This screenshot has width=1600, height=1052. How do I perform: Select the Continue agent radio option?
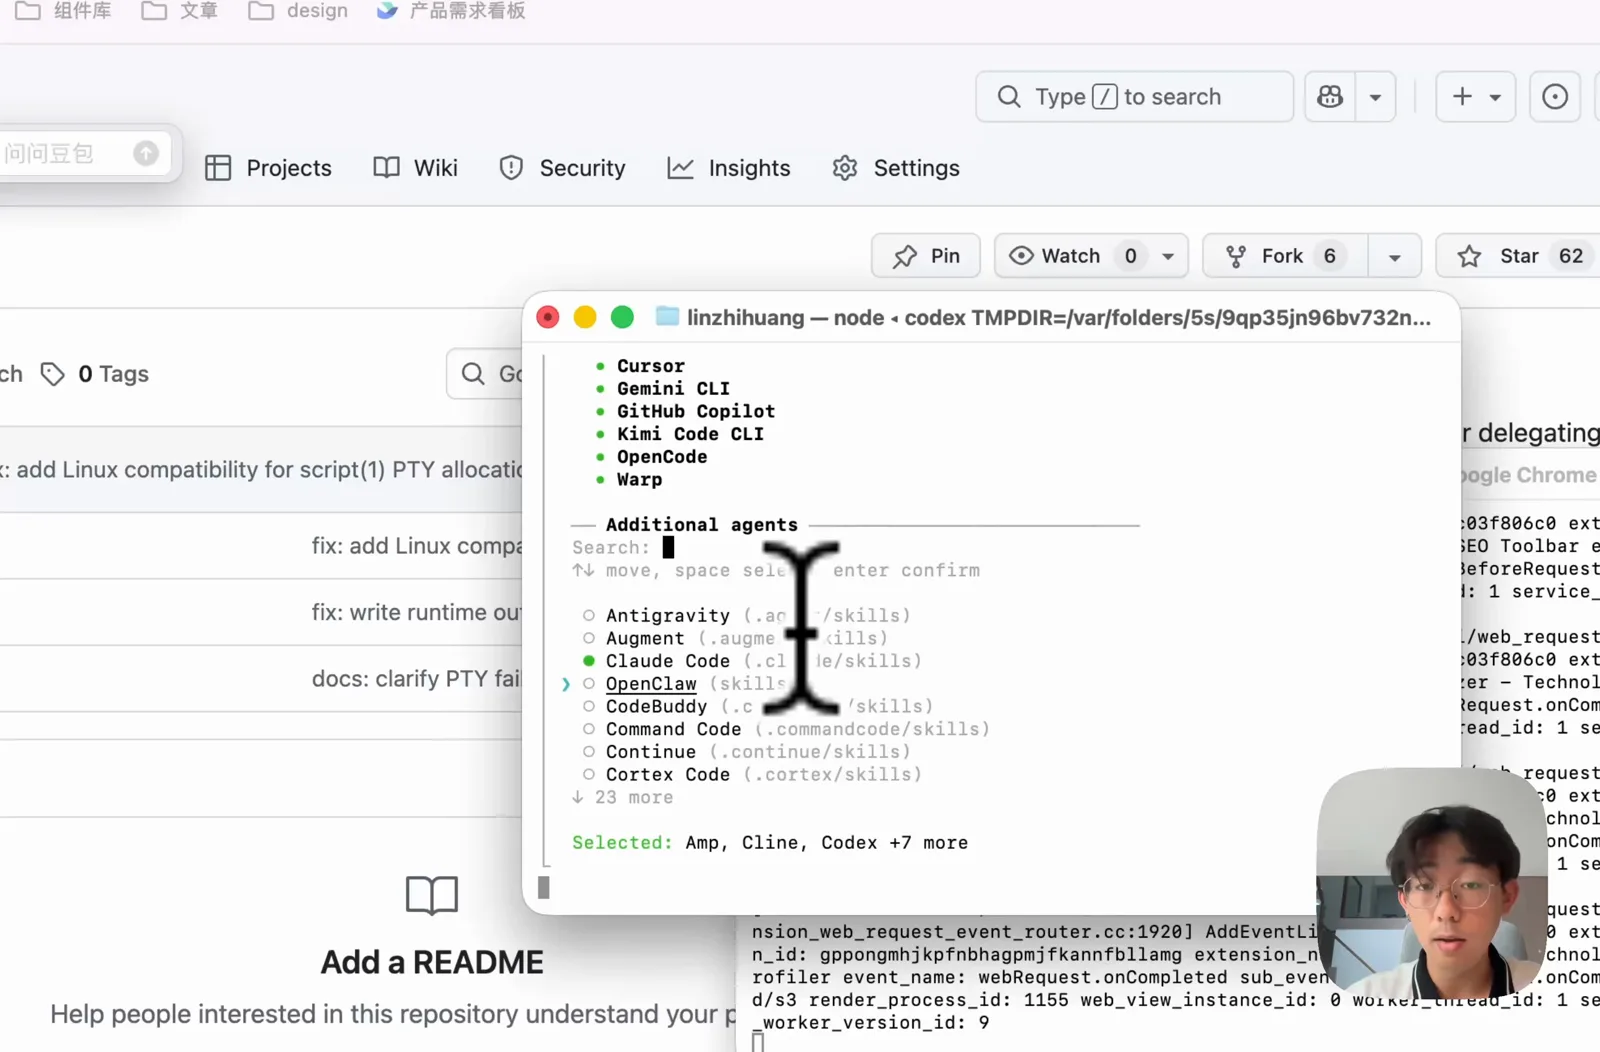(x=589, y=752)
